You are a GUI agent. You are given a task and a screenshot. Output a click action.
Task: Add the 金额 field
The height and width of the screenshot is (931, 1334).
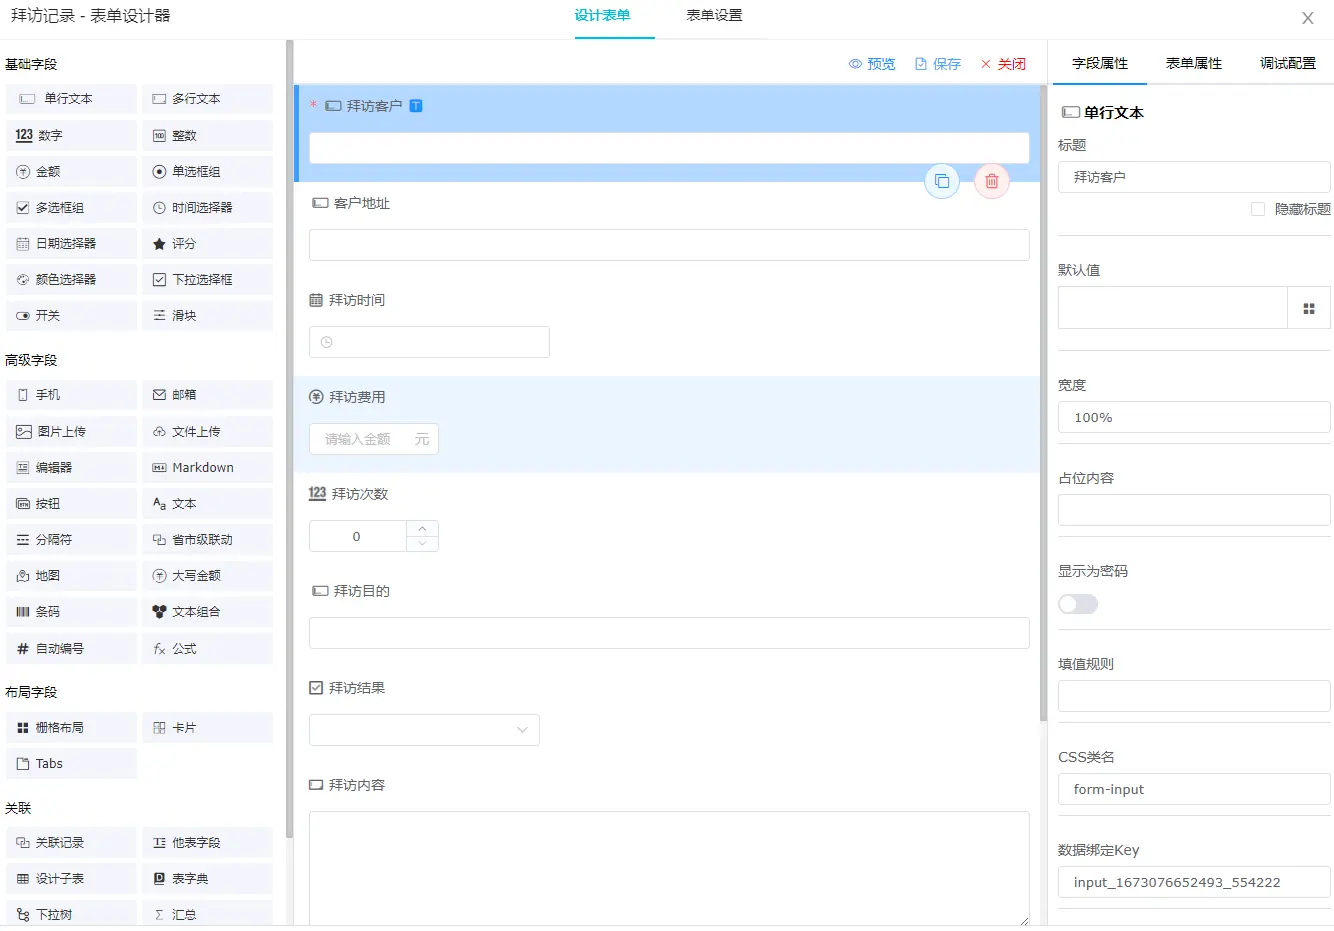71,171
